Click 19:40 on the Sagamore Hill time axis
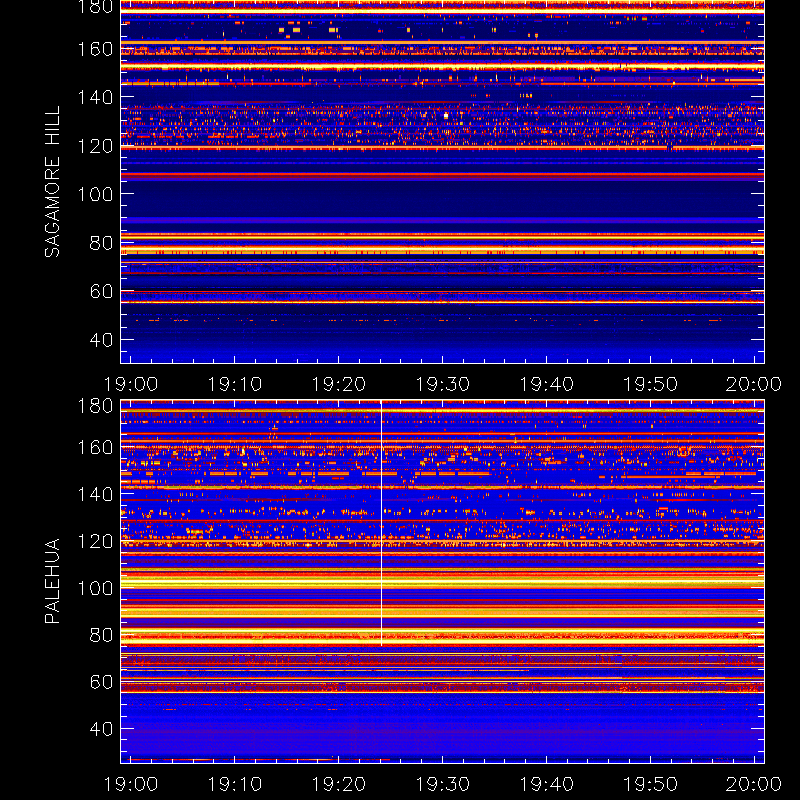This screenshot has height=800, width=800. click(x=546, y=384)
